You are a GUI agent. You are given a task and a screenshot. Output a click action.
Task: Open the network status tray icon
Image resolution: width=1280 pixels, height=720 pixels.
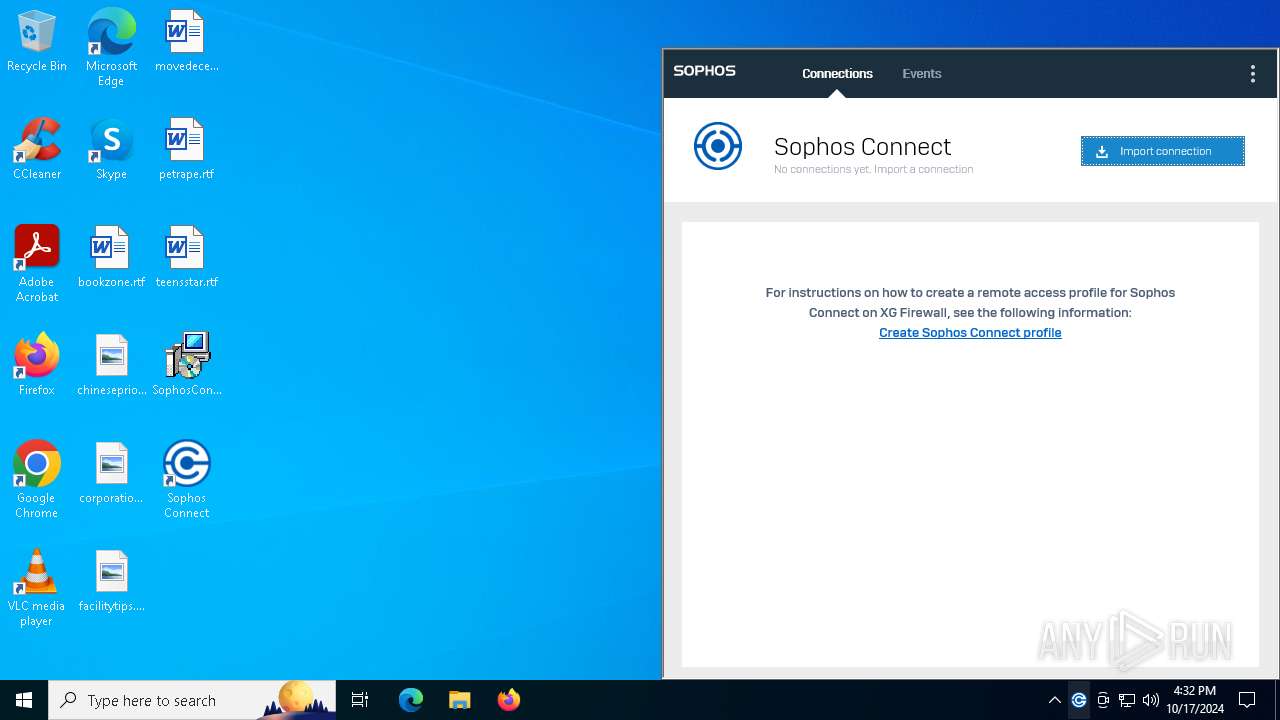tap(1127, 700)
